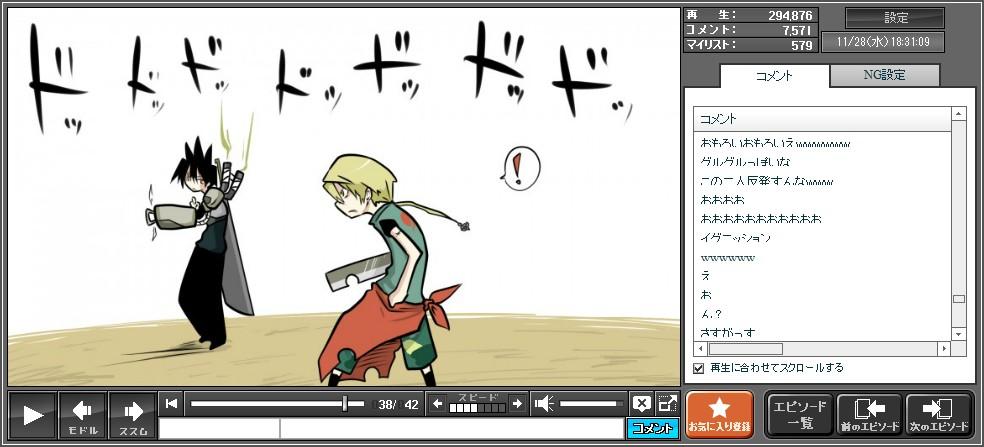
Task: Switch to the NG設定 tab
Action: 885,76
